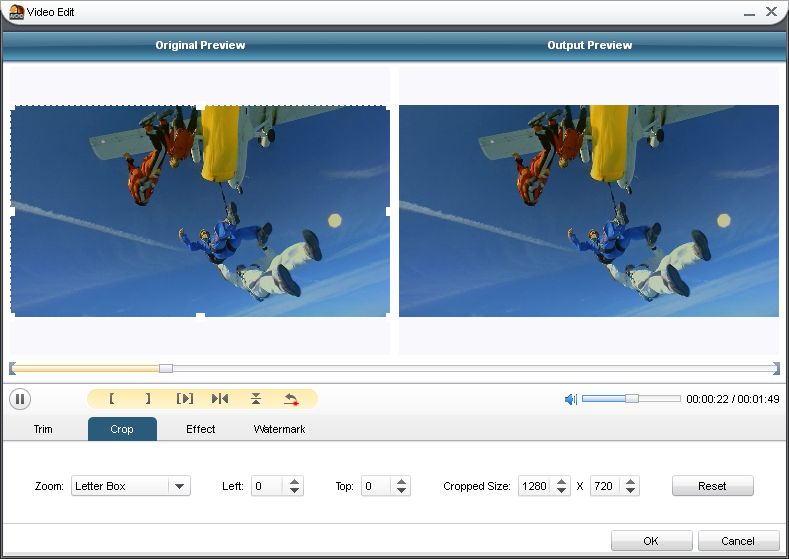Click the cropped width field 1280

point(535,486)
